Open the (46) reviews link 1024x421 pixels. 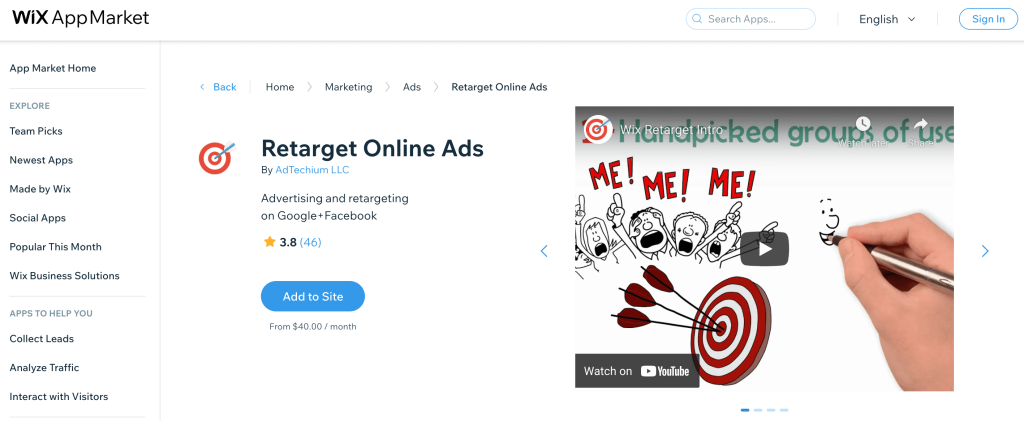(310, 242)
